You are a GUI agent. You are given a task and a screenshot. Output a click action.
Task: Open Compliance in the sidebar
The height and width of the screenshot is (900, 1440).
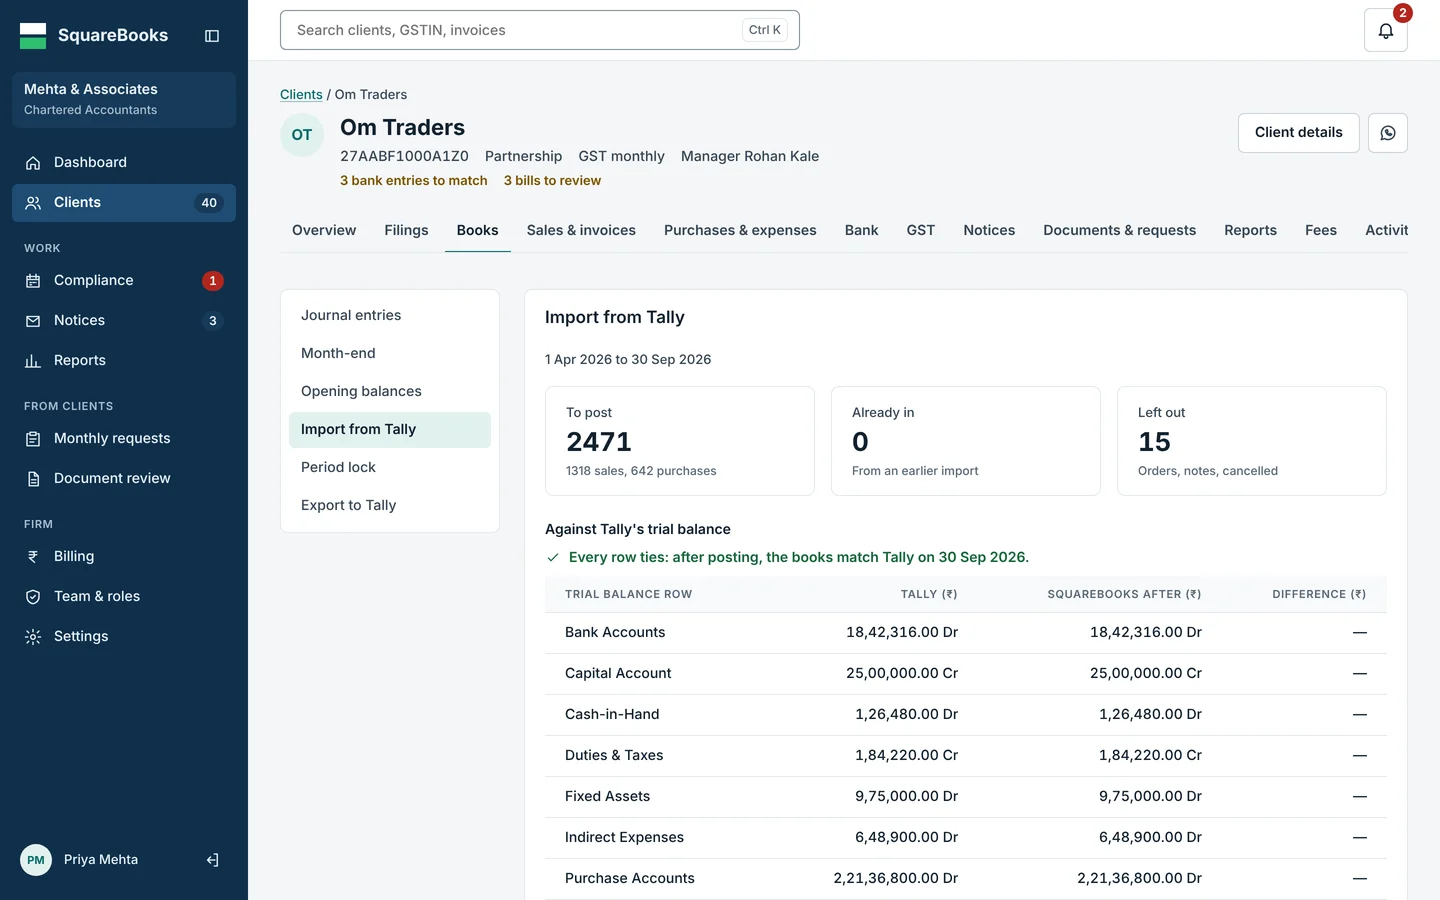tap(124, 280)
